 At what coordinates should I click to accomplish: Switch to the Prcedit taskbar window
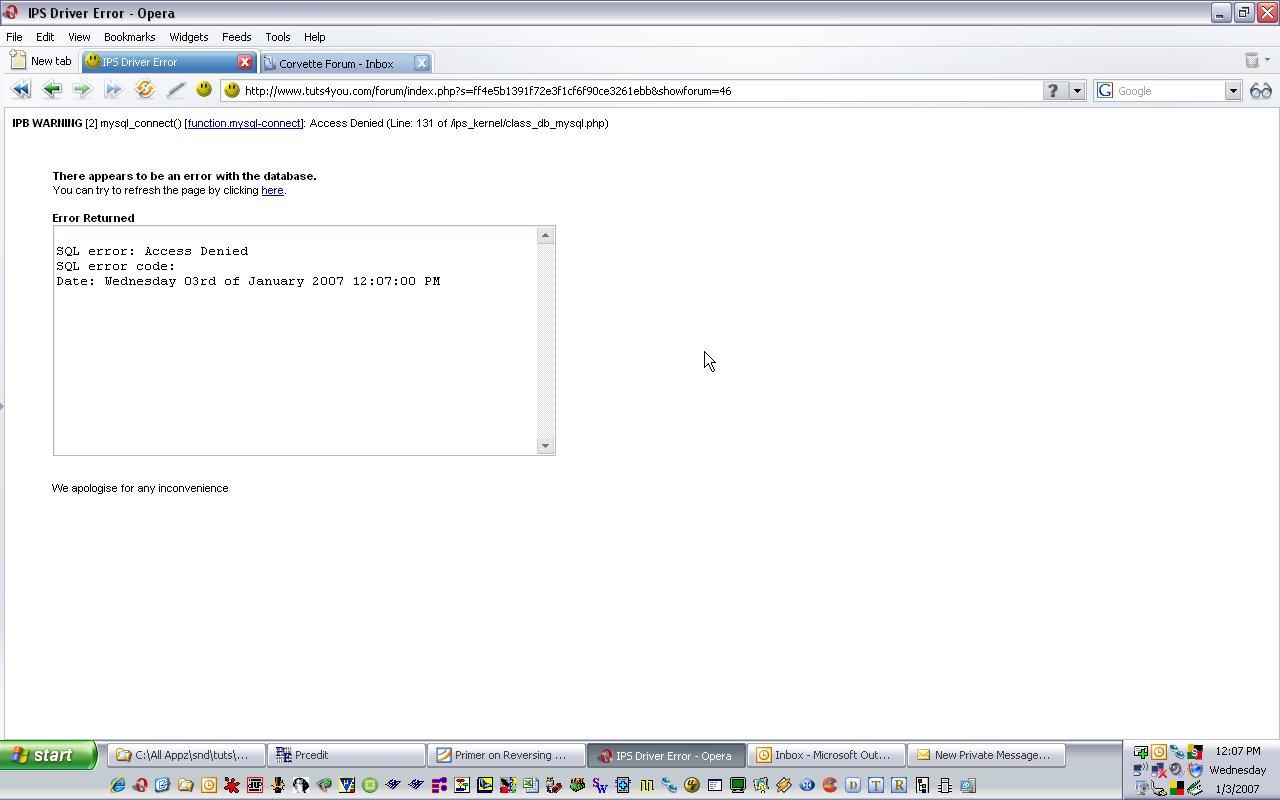[x=346, y=755]
